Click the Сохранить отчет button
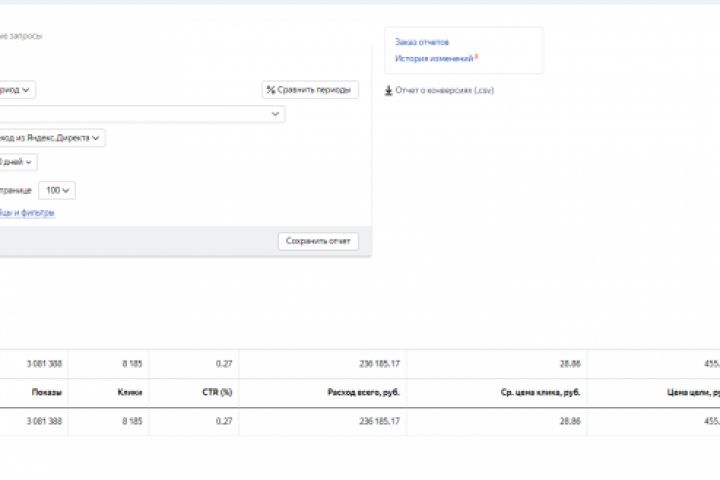 coord(317,241)
